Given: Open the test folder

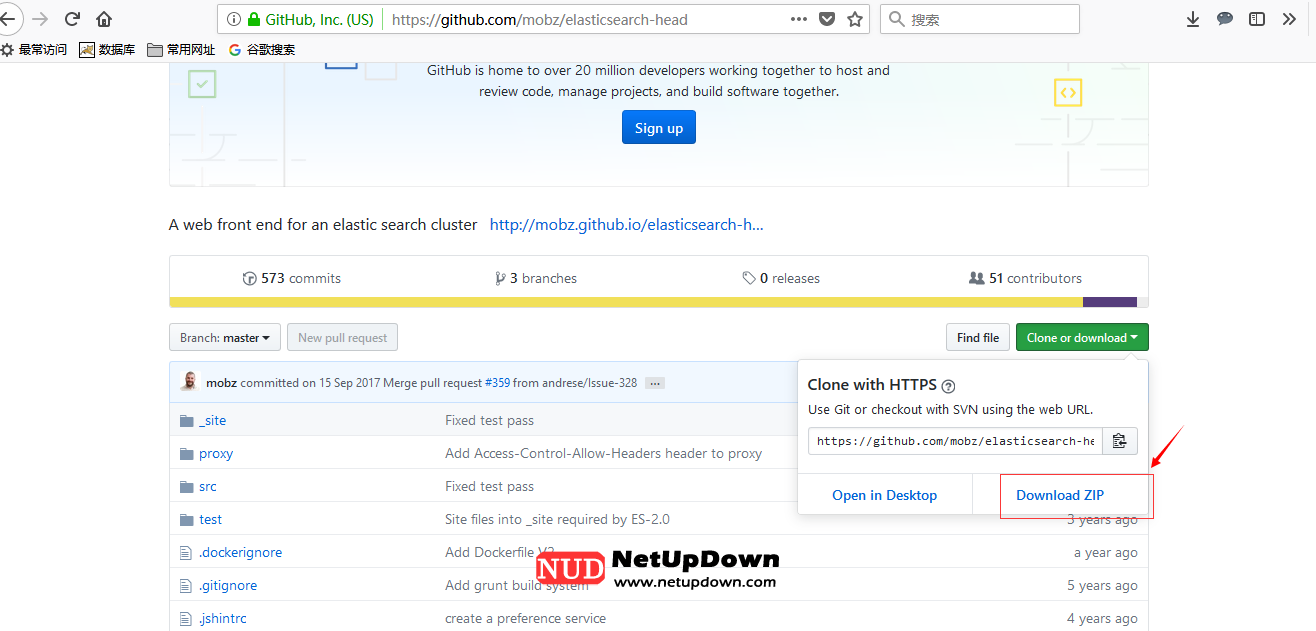Looking at the screenshot, I should tap(210, 520).
